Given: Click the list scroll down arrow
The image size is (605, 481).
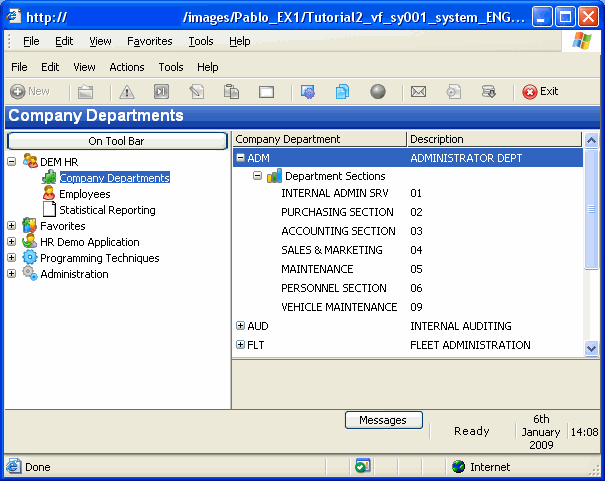Looking at the screenshot, I should (x=591, y=348).
